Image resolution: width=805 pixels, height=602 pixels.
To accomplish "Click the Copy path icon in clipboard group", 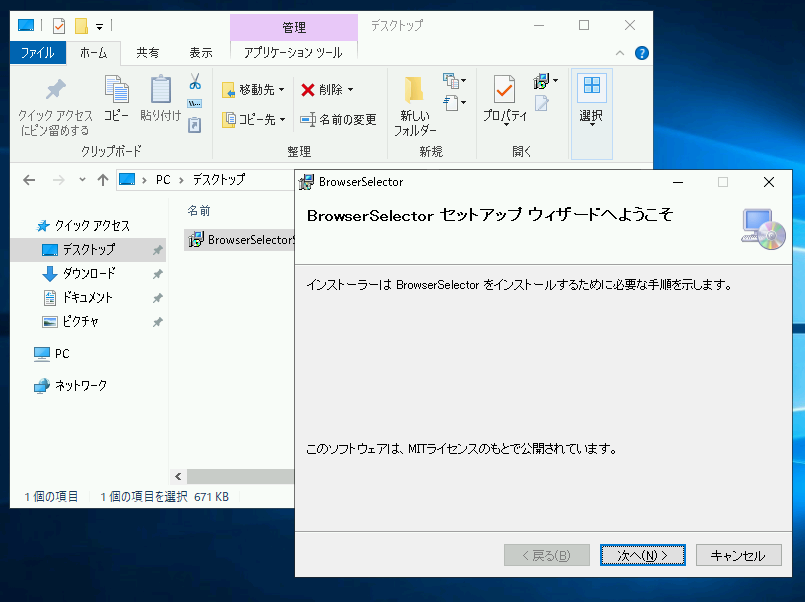I will coord(195,104).
